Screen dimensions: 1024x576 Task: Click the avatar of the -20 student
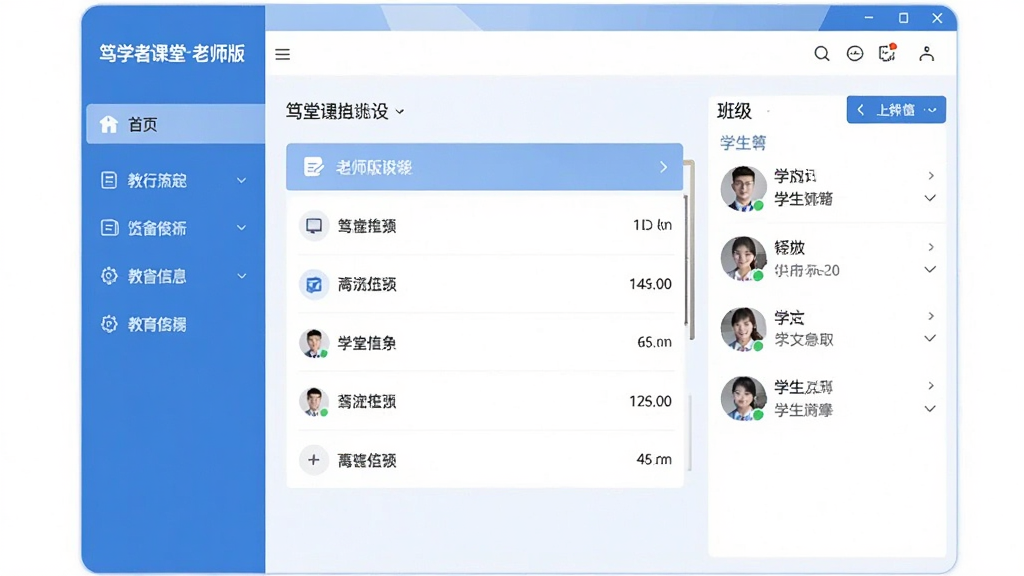coord(743,259)
